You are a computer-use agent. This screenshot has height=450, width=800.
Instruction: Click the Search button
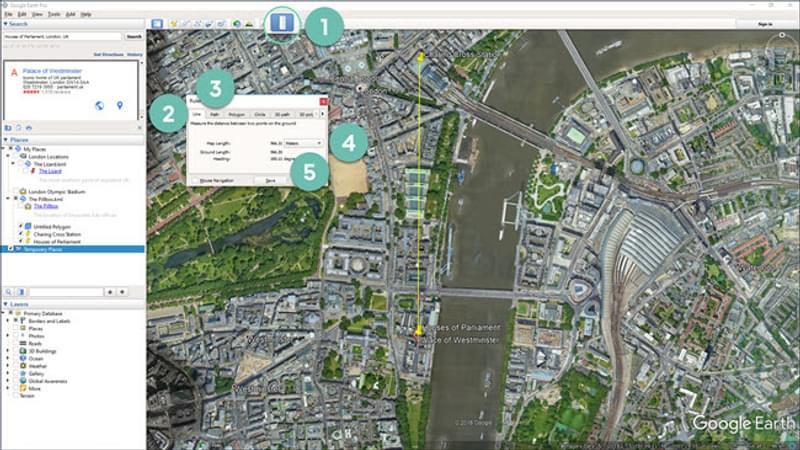click(x=133, y=36)
